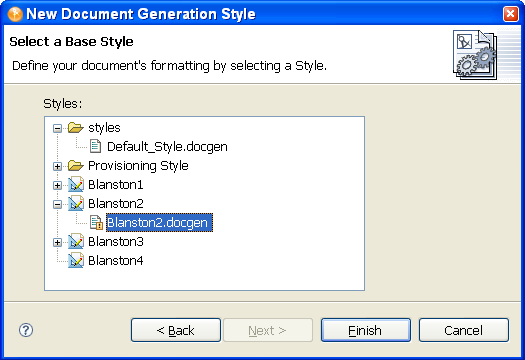Click the locked Blanston2.docgen file icon
The image size is (525, 360).
click(x=96, y=223)
